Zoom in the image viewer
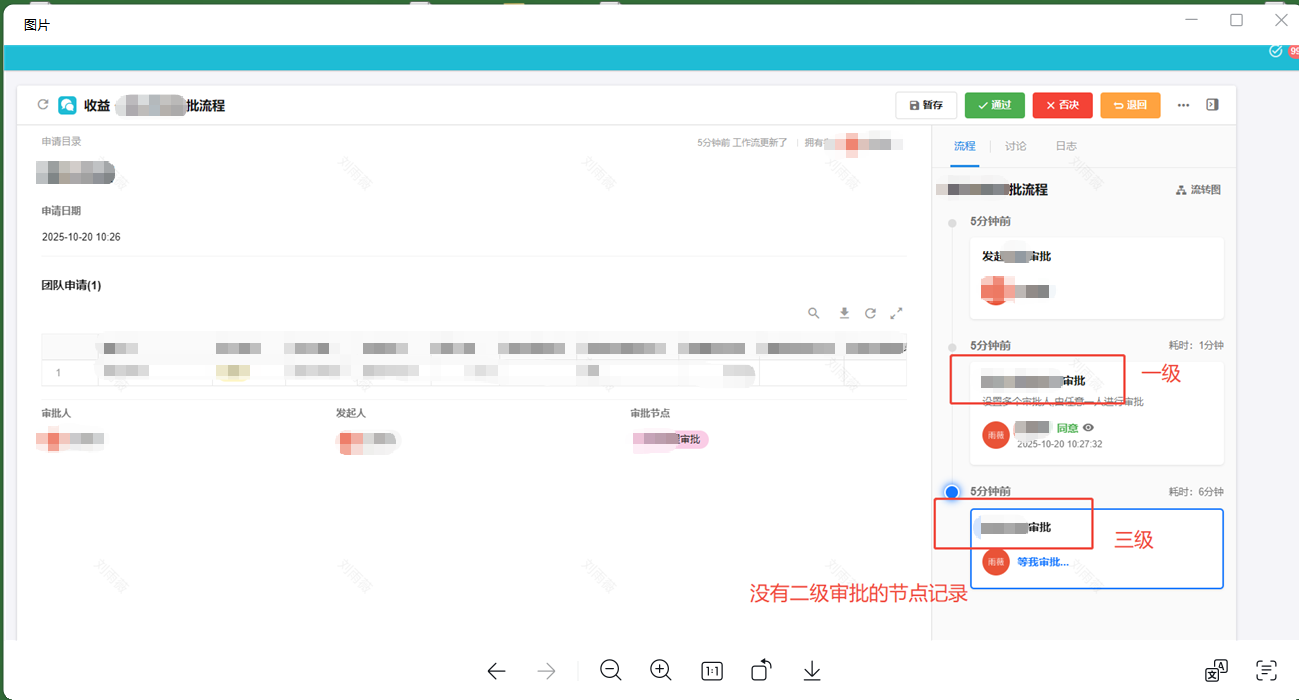Viewport: 1299px width, 700px height. pos(661,671)
